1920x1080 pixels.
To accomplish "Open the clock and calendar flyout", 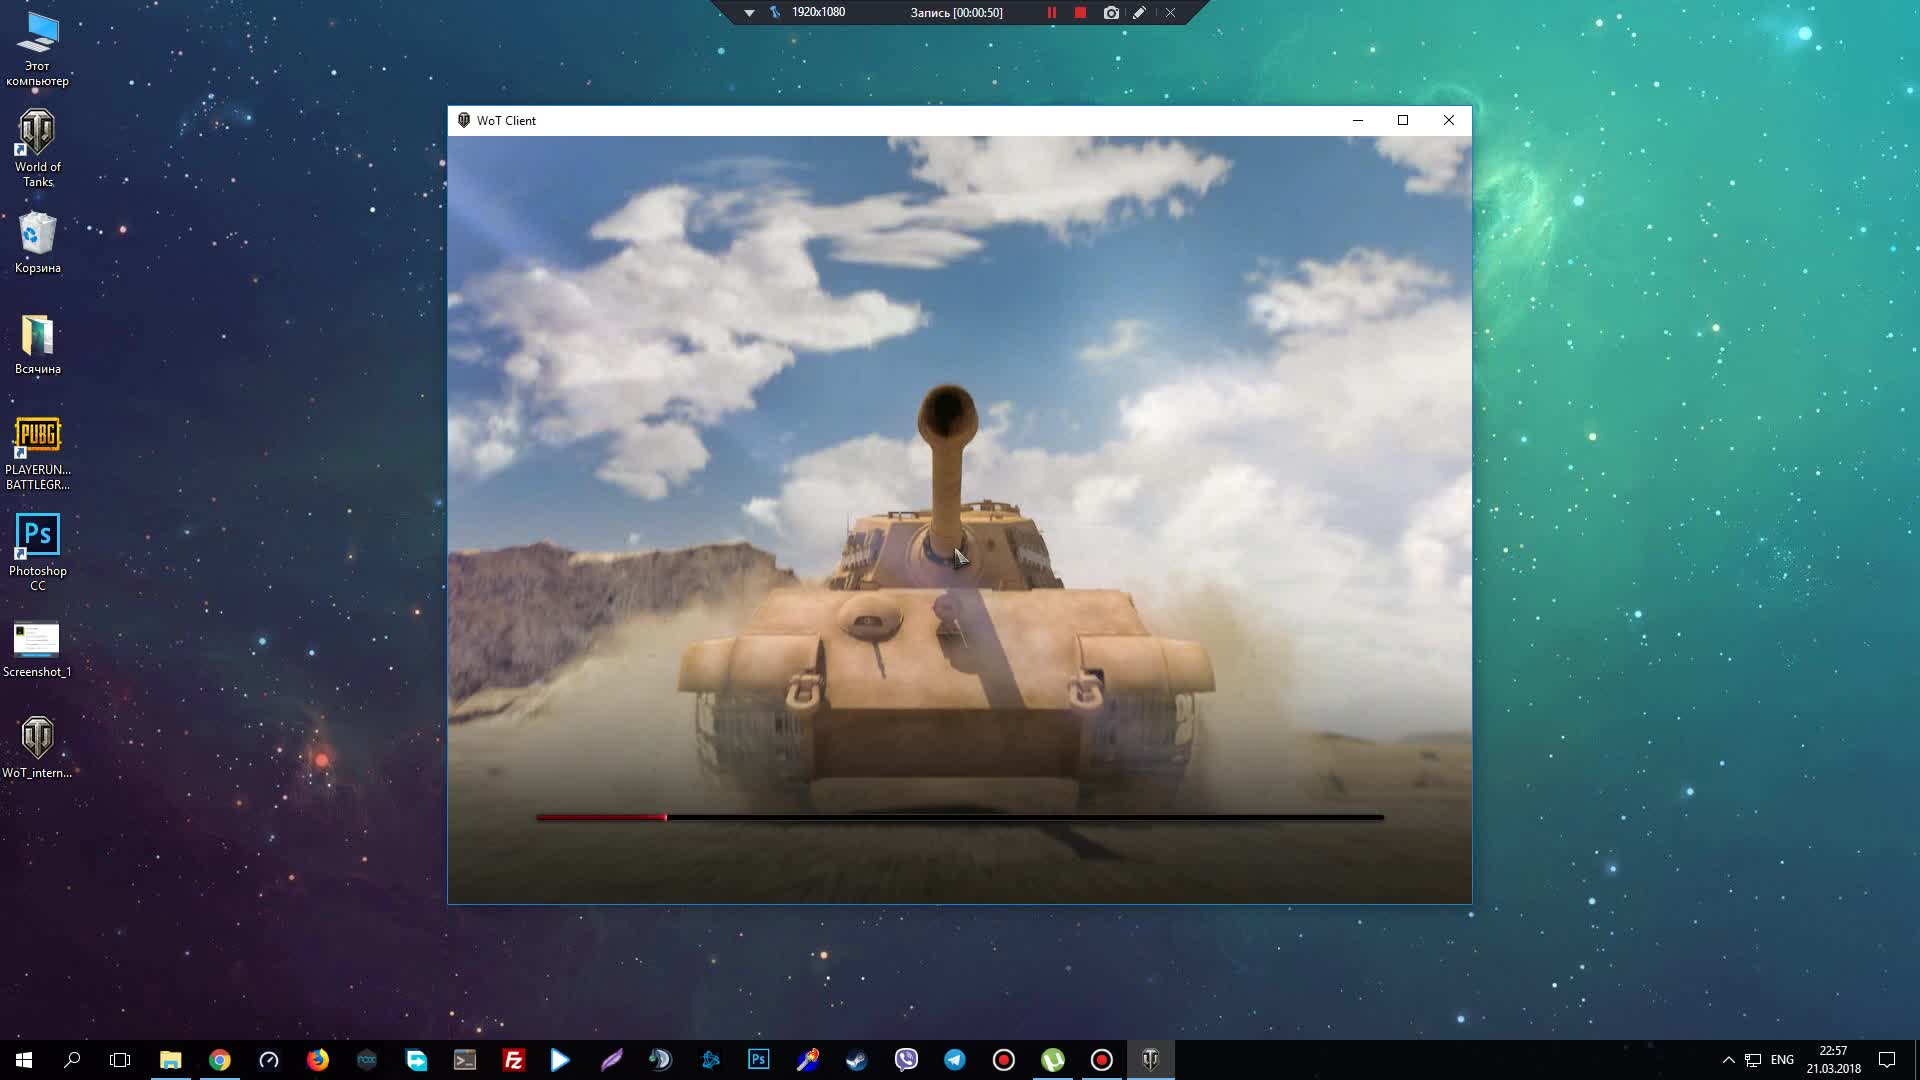I will point(1833,1060).
